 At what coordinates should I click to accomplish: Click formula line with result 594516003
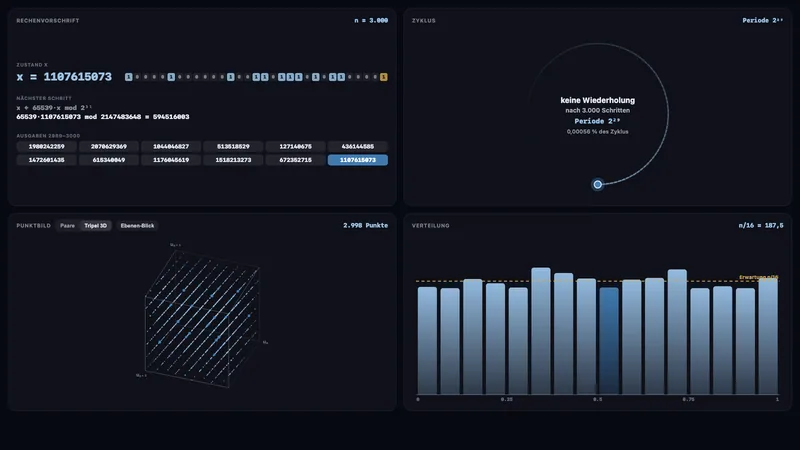tap(103, 117)
